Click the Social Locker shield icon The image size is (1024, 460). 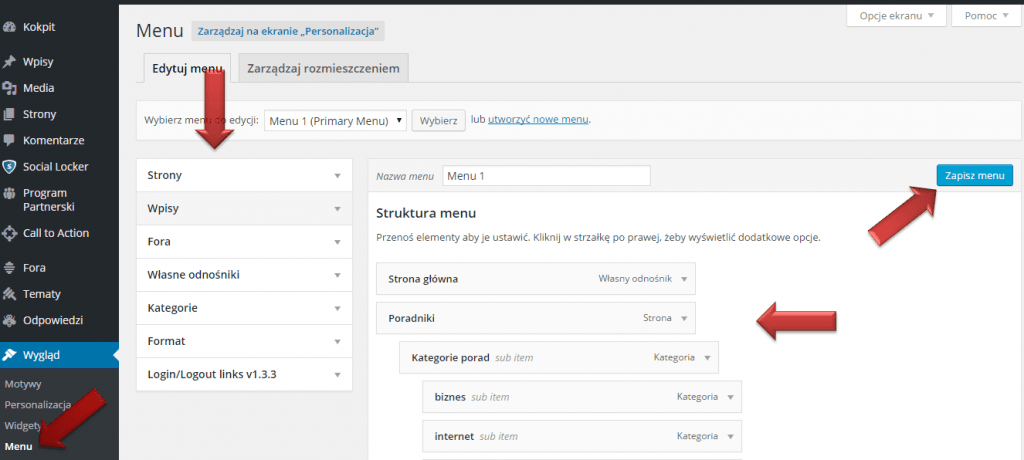coord(9,167)
